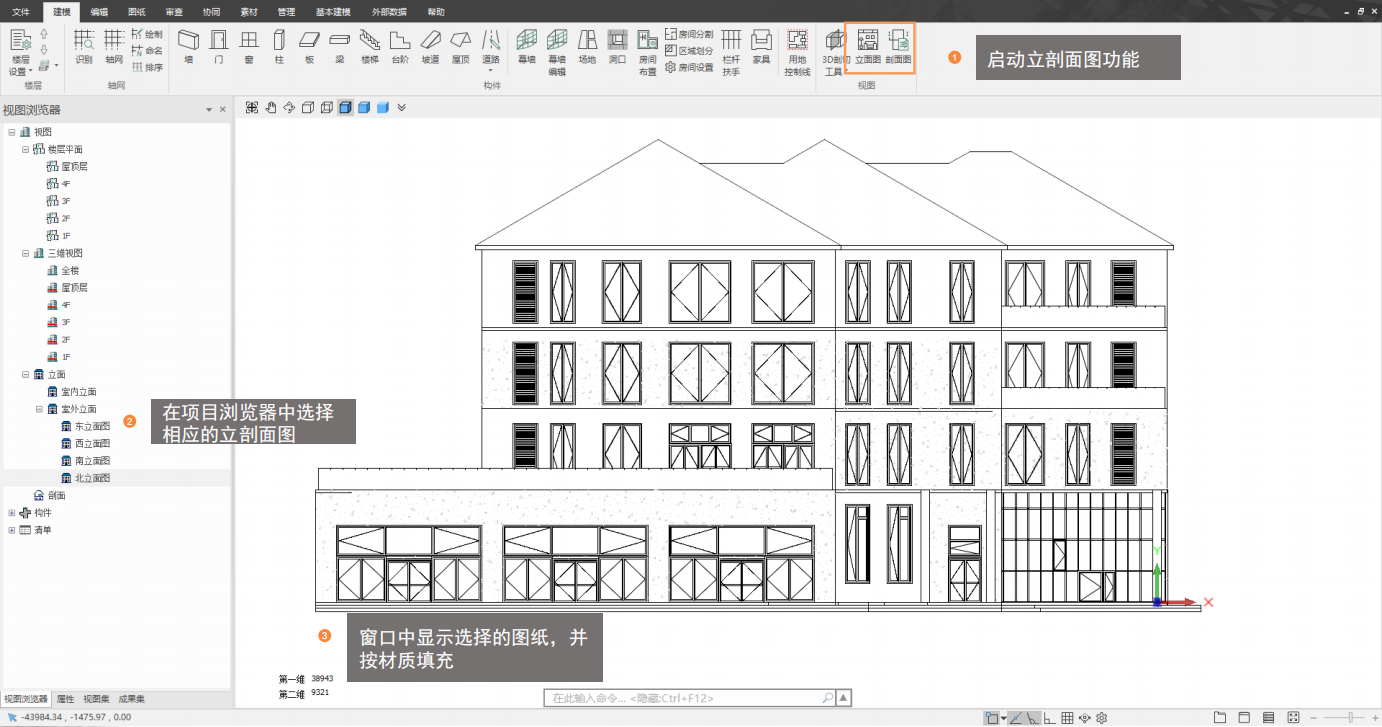1382x727 pixels.
Task: Expand the 构件 node in view browser
Action: tap(12, 513)
